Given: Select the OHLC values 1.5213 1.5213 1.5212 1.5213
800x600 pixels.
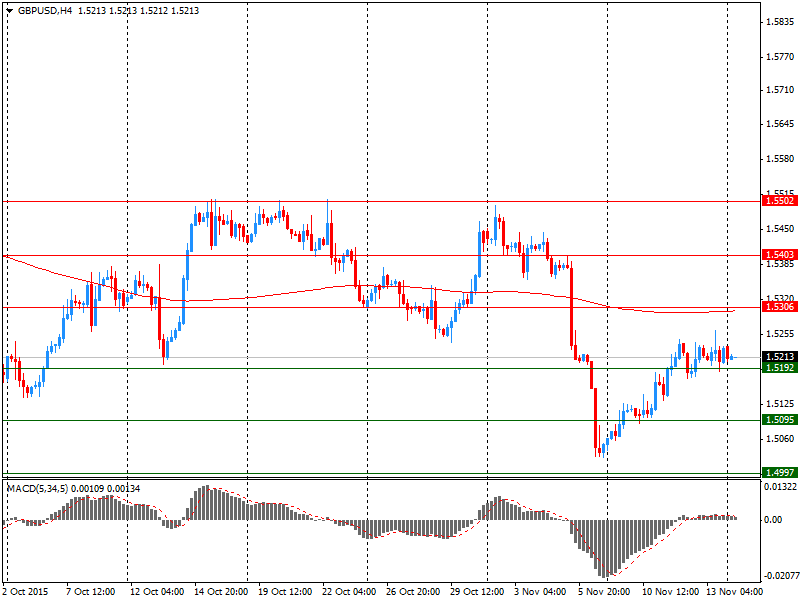Looking at the screenshot, I should click(138, 11).
